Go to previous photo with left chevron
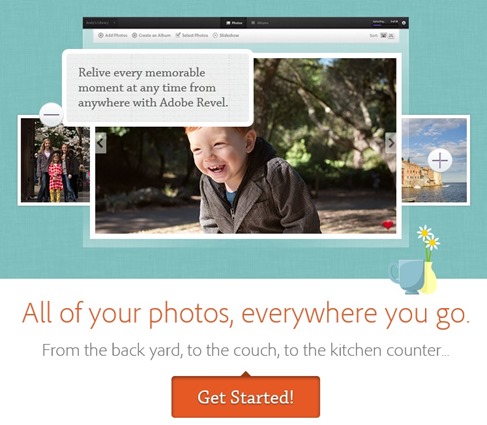The width and height of the screenshot is (487, 425). tap(101, 143)
